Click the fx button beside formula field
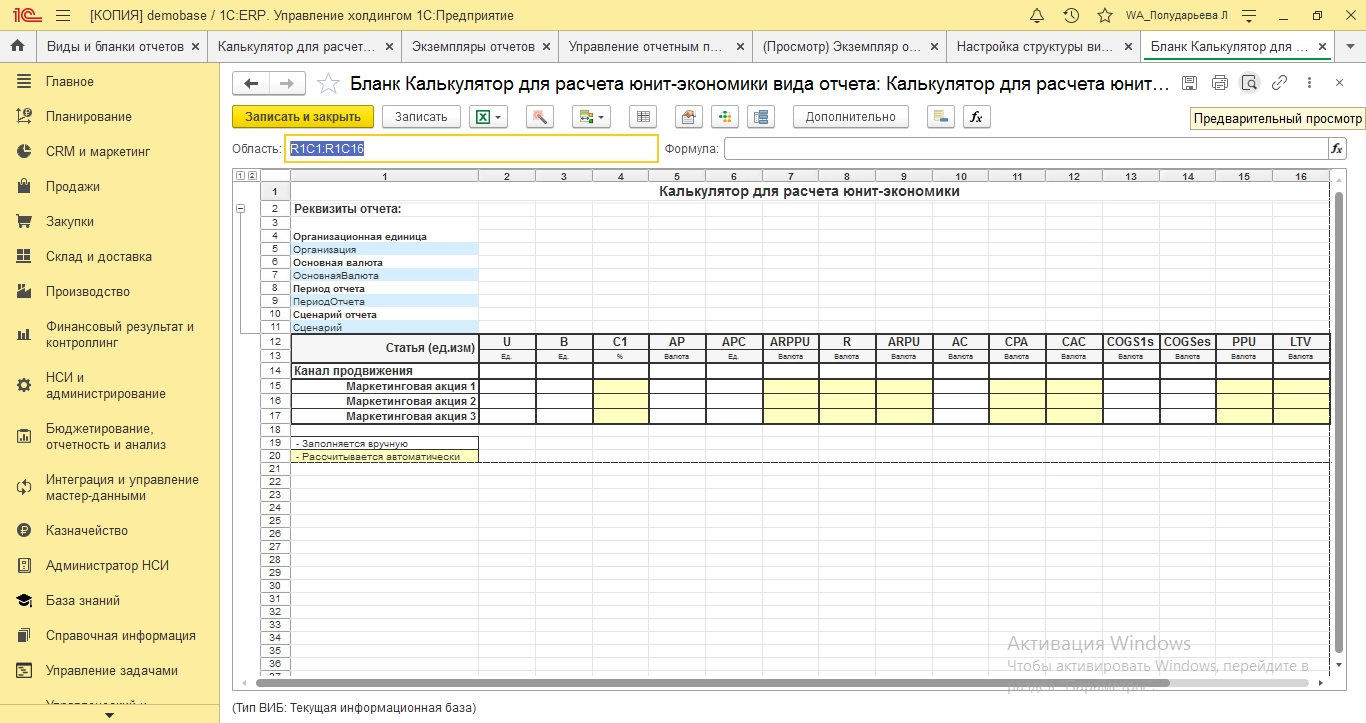This screenshot has height=723, width=1366. (1337, 149)
